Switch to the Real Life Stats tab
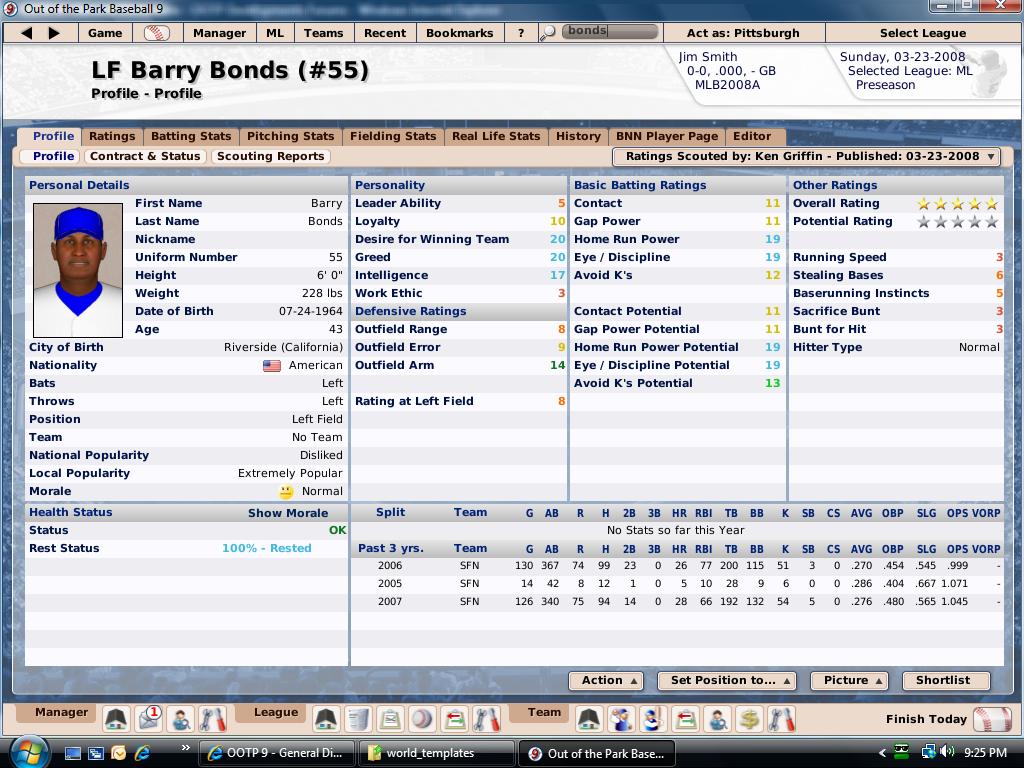 [496, 136]
